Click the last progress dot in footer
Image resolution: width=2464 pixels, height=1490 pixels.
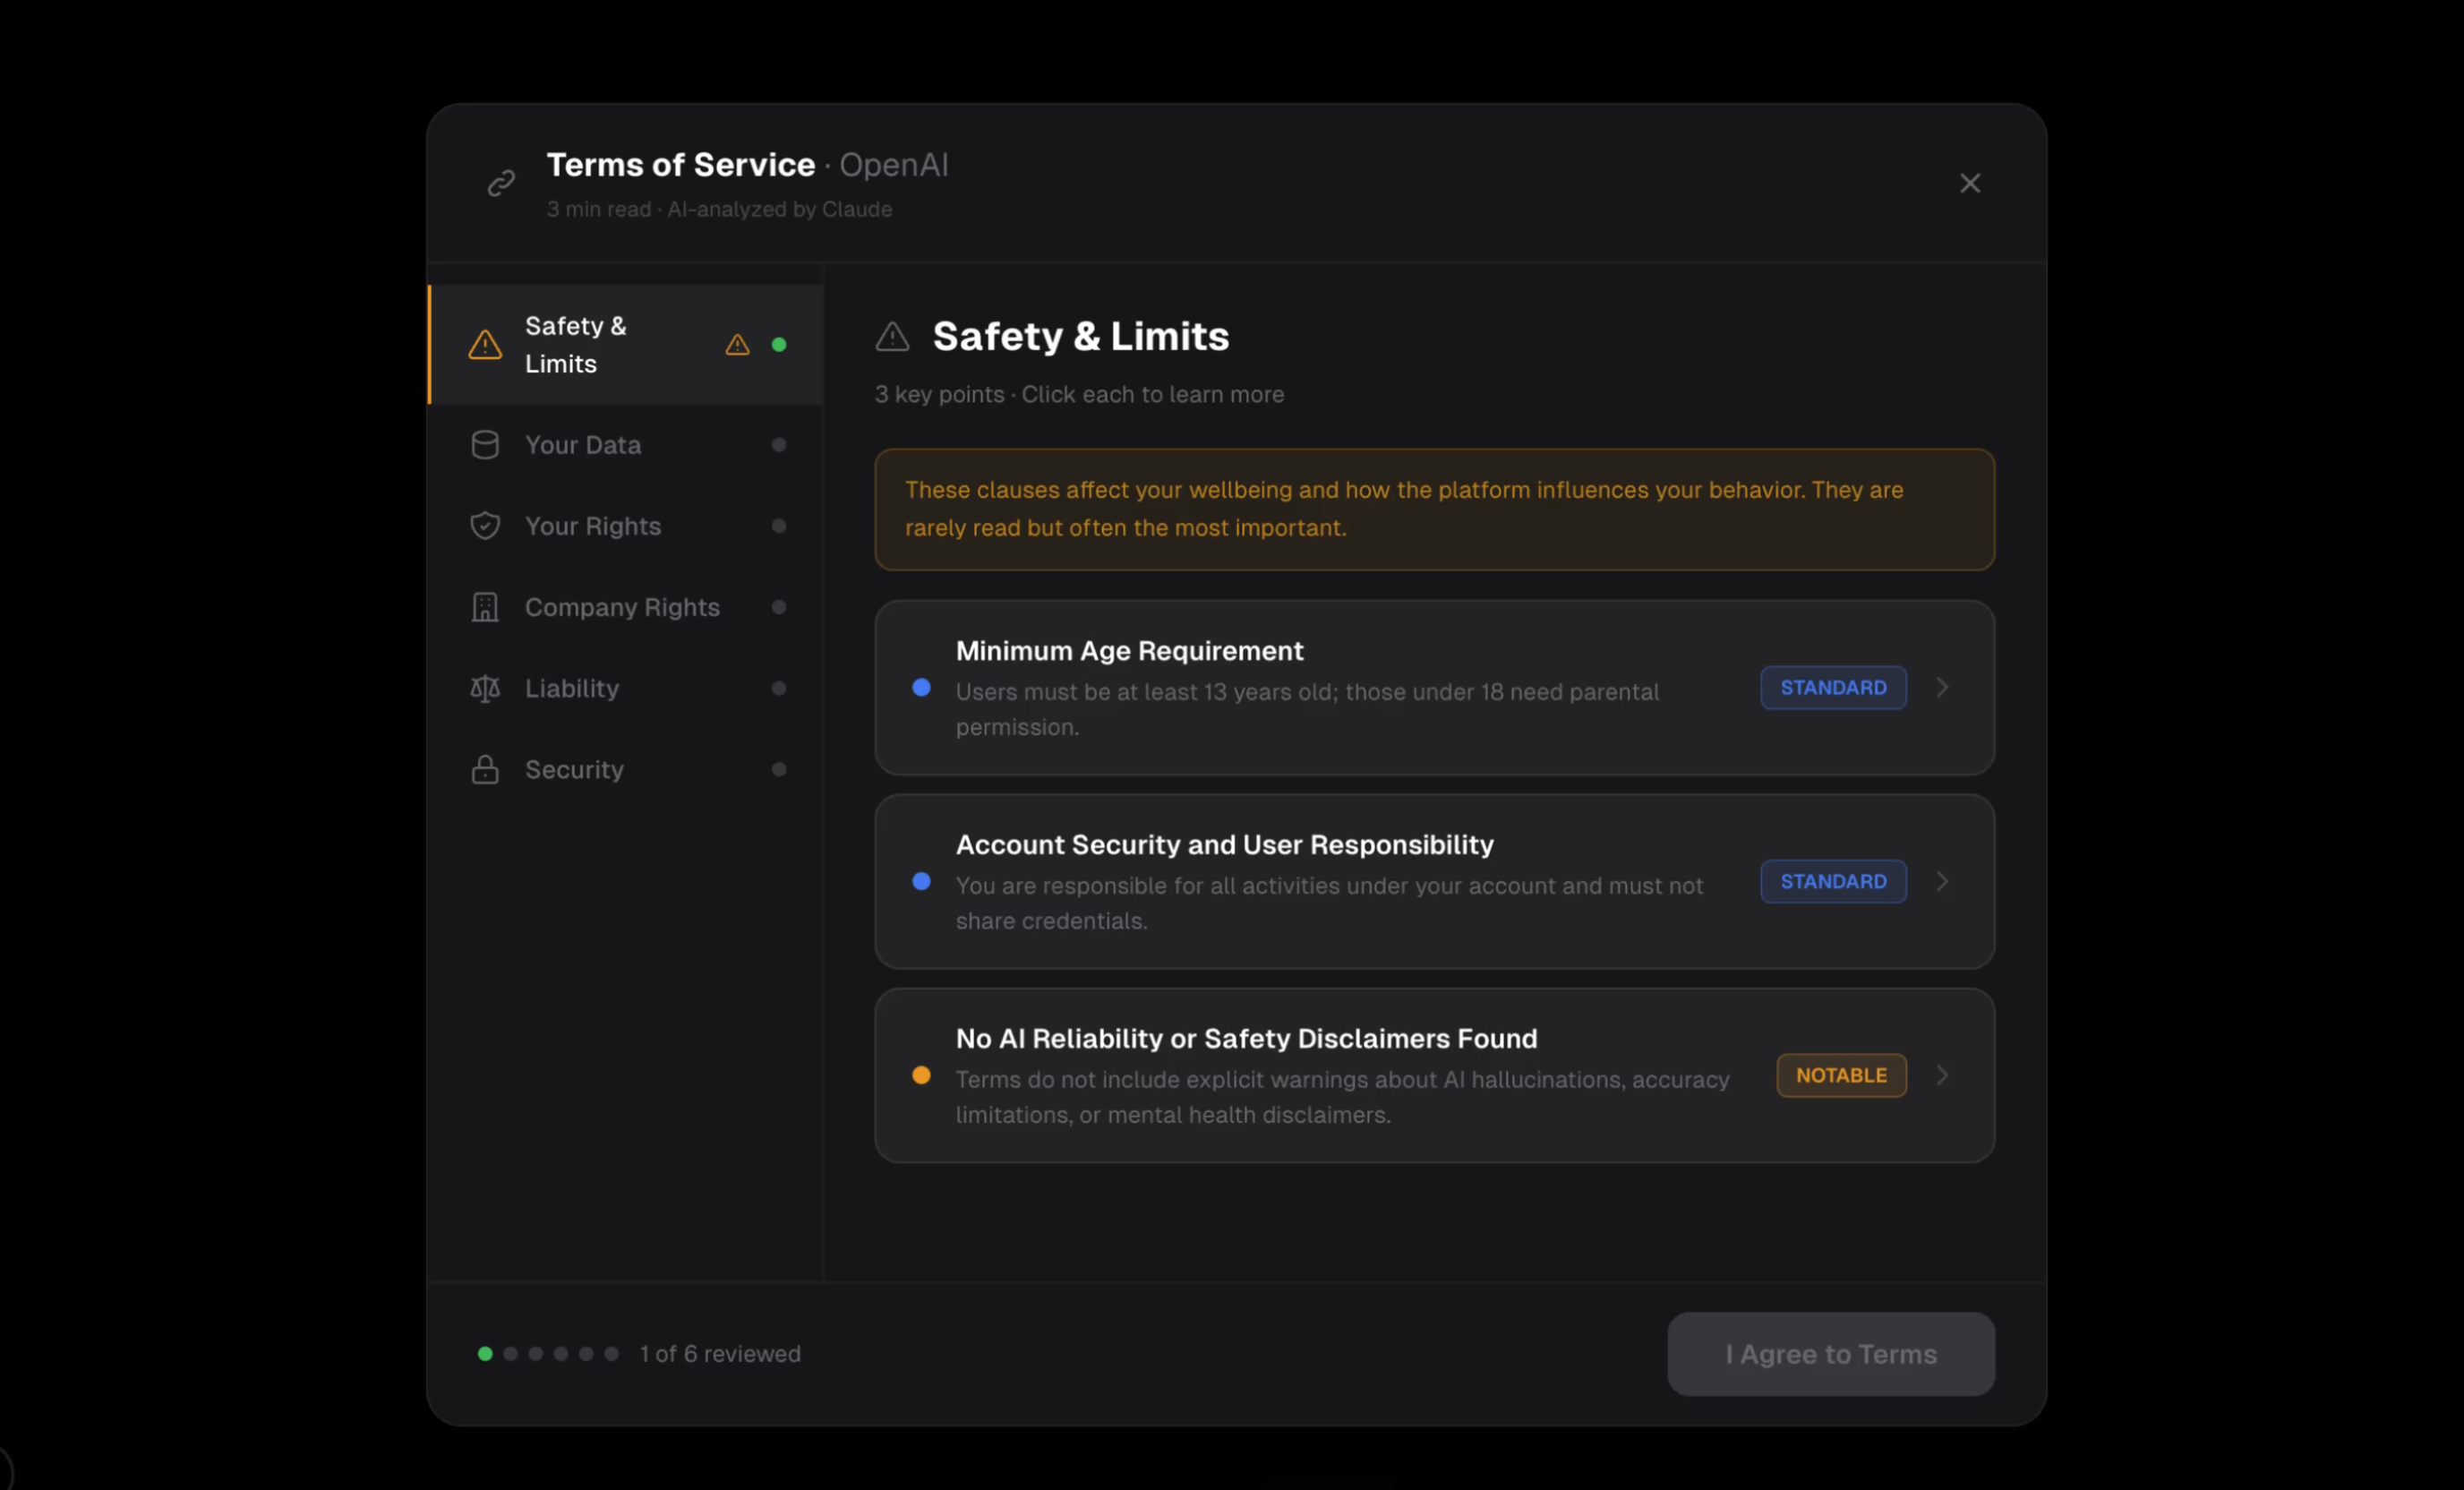[x=611, y=1353]
